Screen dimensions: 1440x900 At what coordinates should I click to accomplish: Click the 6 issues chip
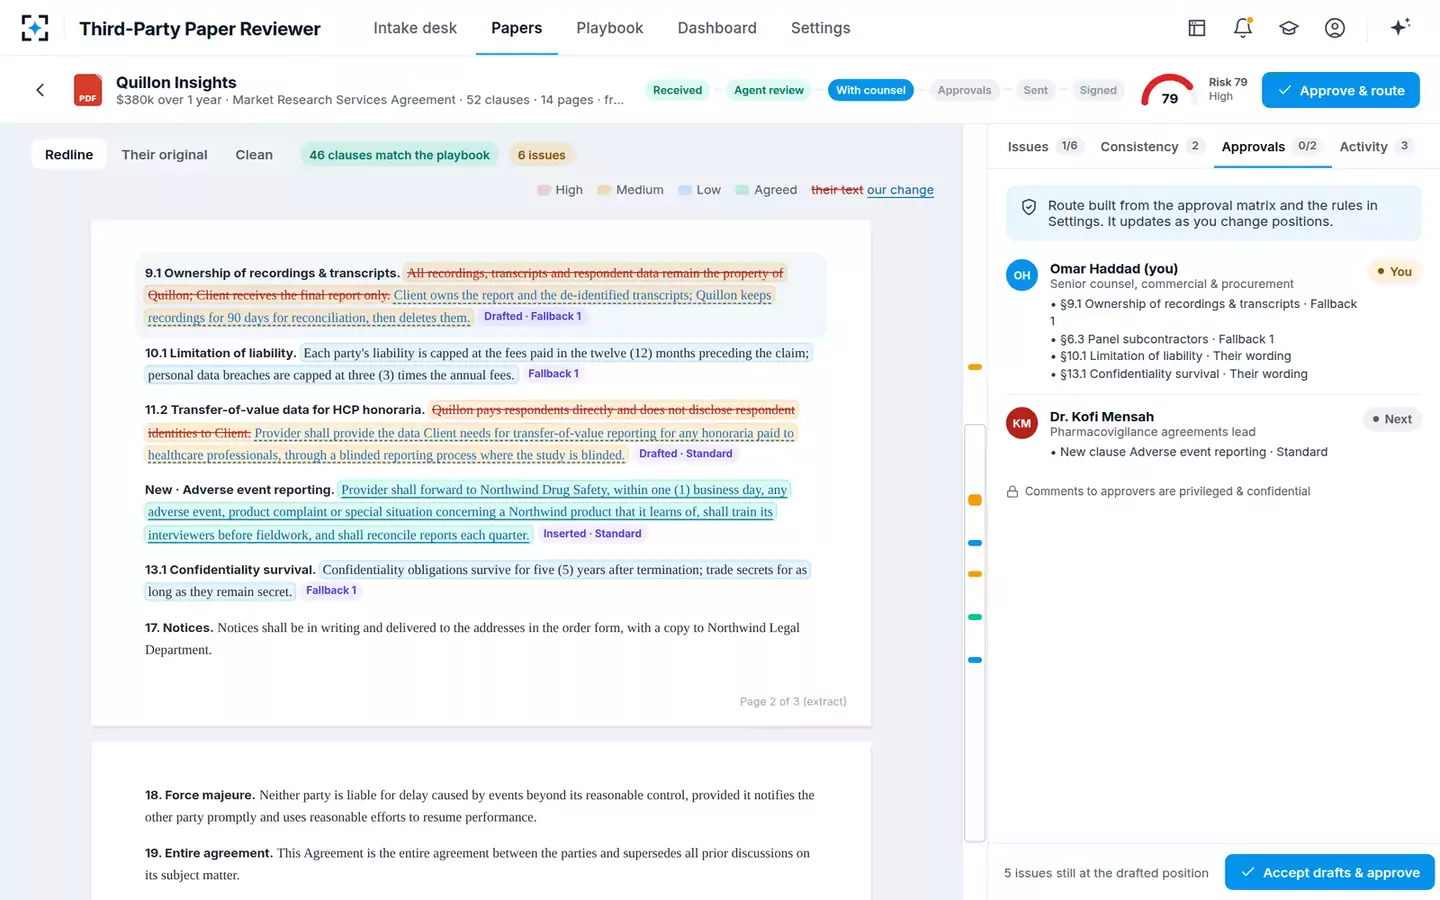click(x=542, y=155)
